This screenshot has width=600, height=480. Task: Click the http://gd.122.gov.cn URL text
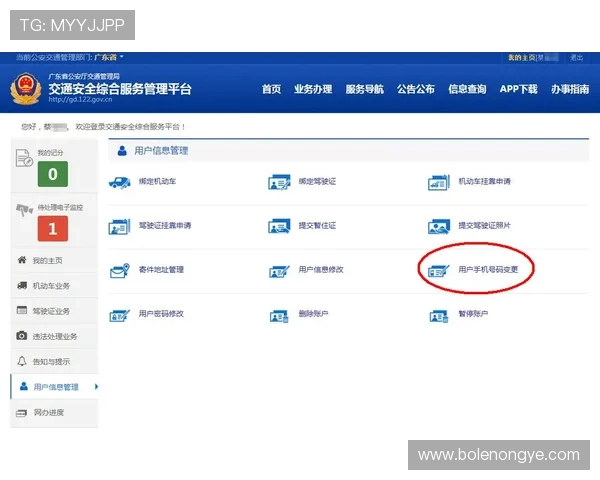point(80,100)
